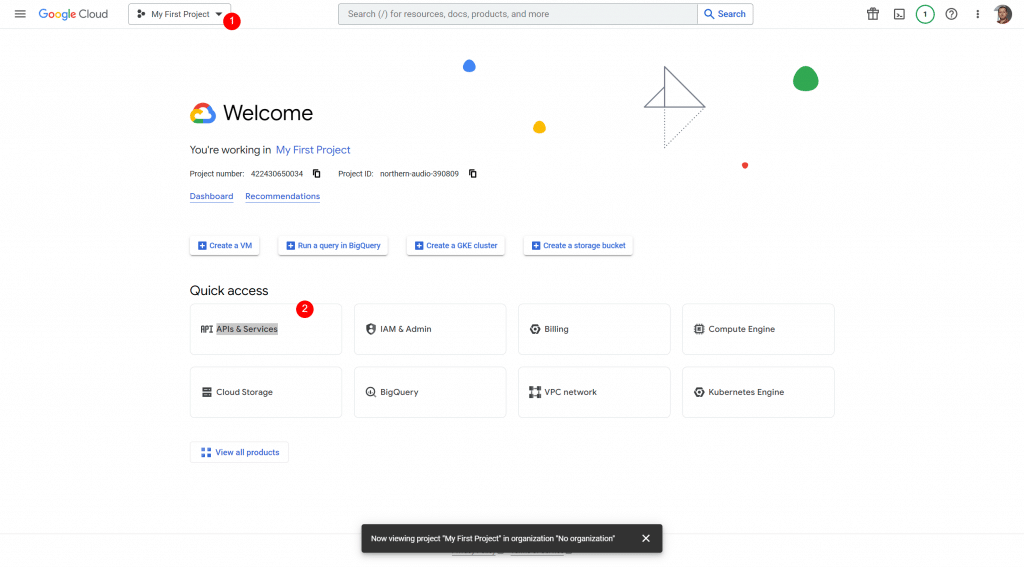Viewport: 1024px width, 567px height.
Task: Open Cloud Storage quick access card
Action: (266, 392)
